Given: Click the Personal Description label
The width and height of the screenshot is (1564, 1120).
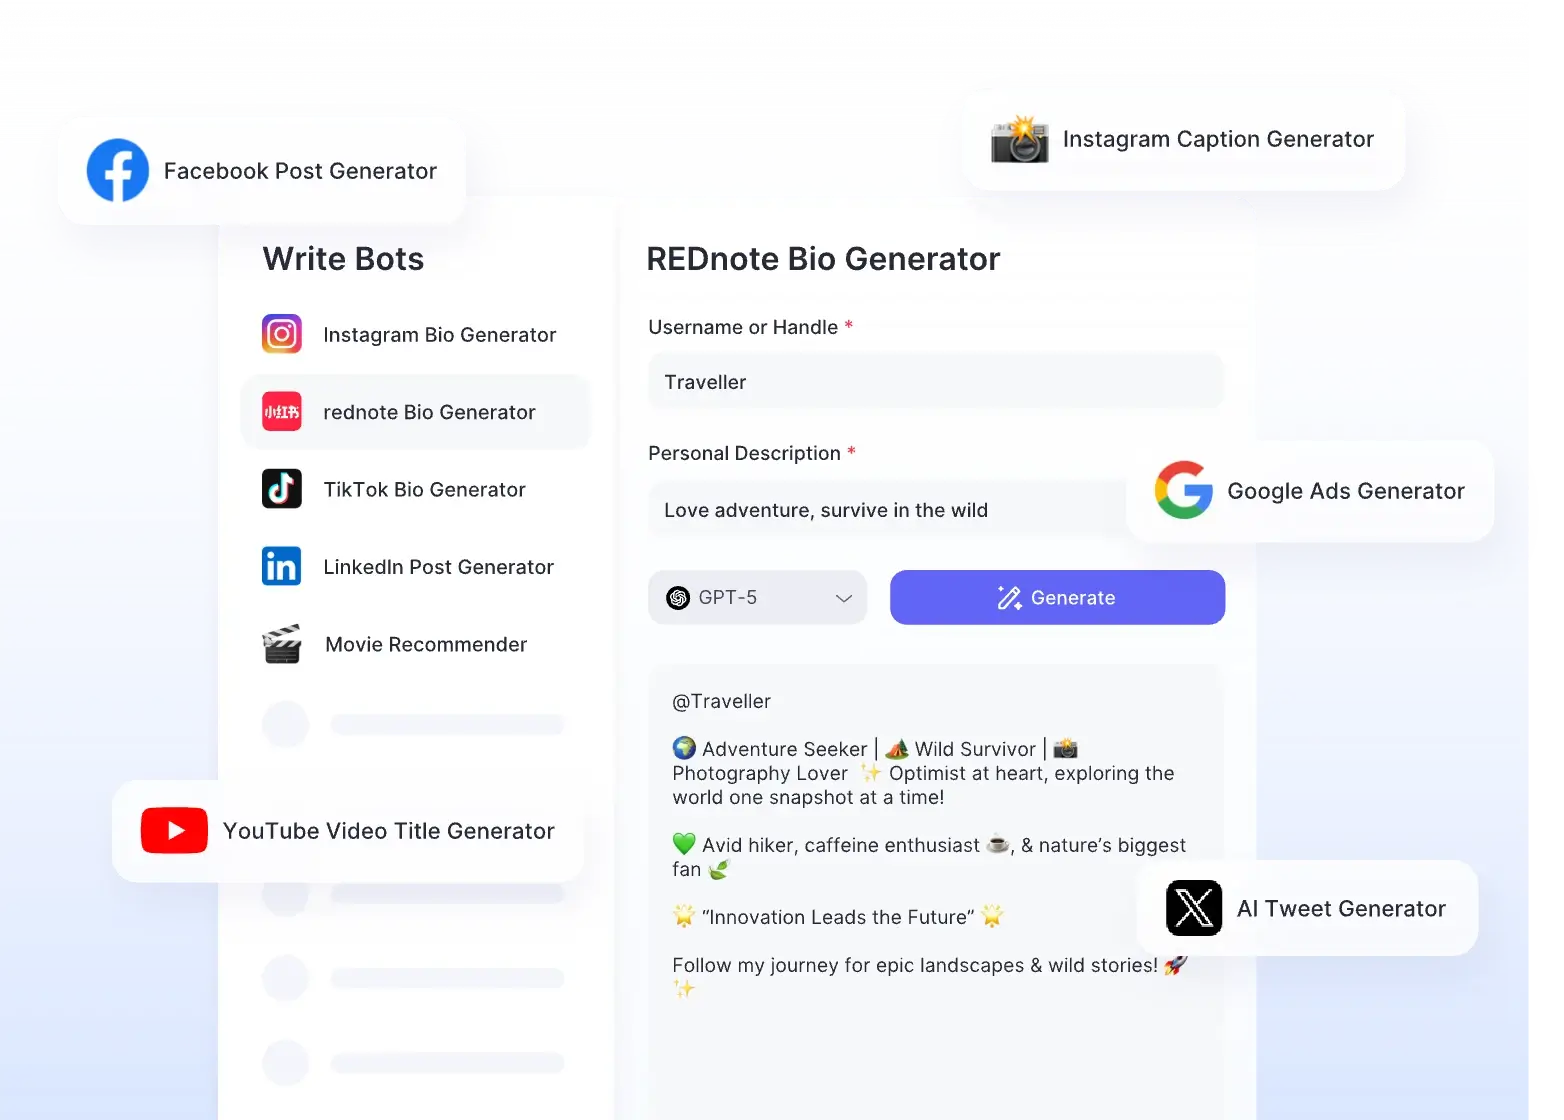Looking at the screenshot, I should point(744,453).
